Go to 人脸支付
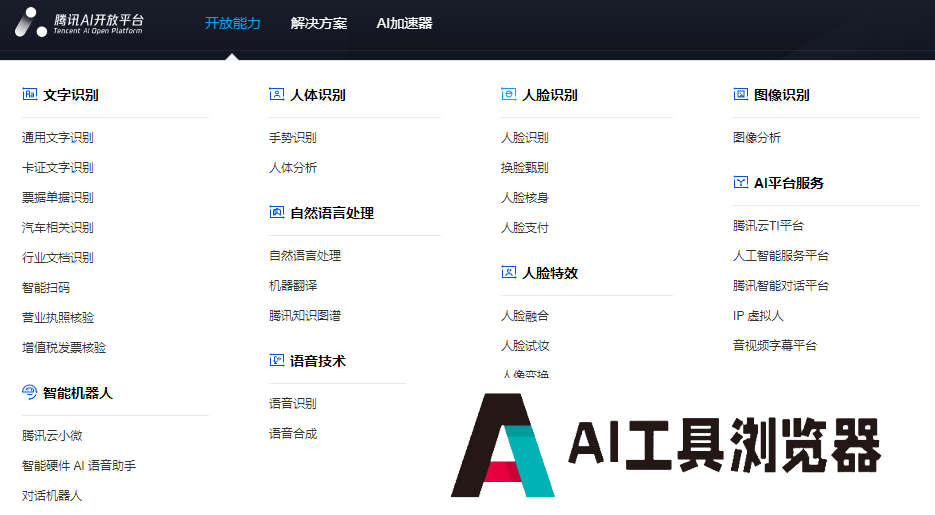The width and height of the screenshot is (935, 515). point(525,228)
